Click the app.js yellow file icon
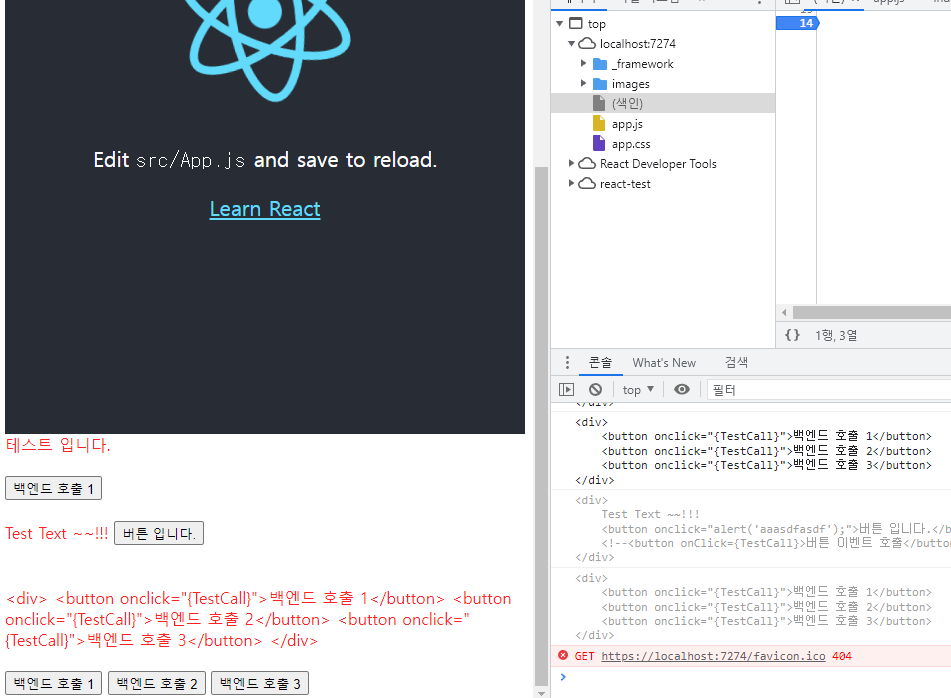Viewport: 951px width, 698px height. (599, 124)
